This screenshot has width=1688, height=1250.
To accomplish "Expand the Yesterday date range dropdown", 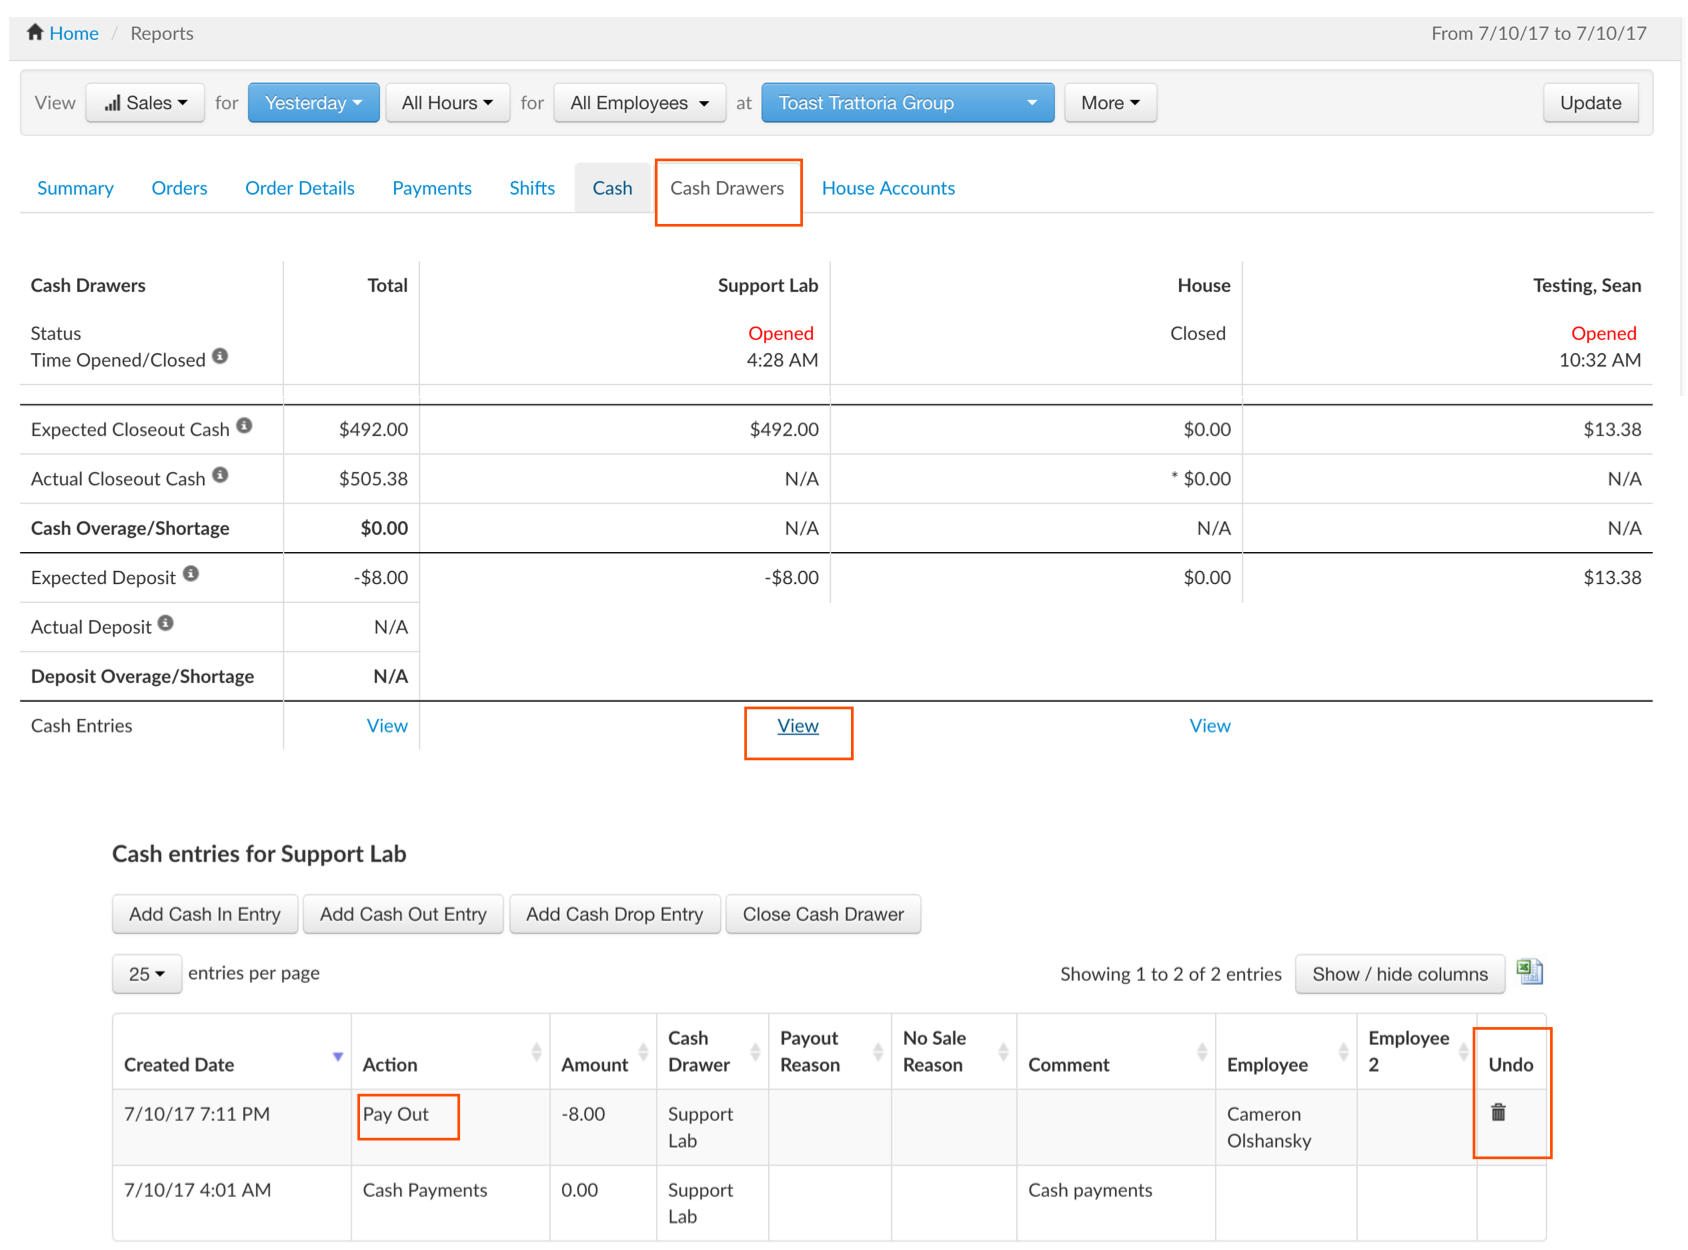I will [x=313, y=103].
